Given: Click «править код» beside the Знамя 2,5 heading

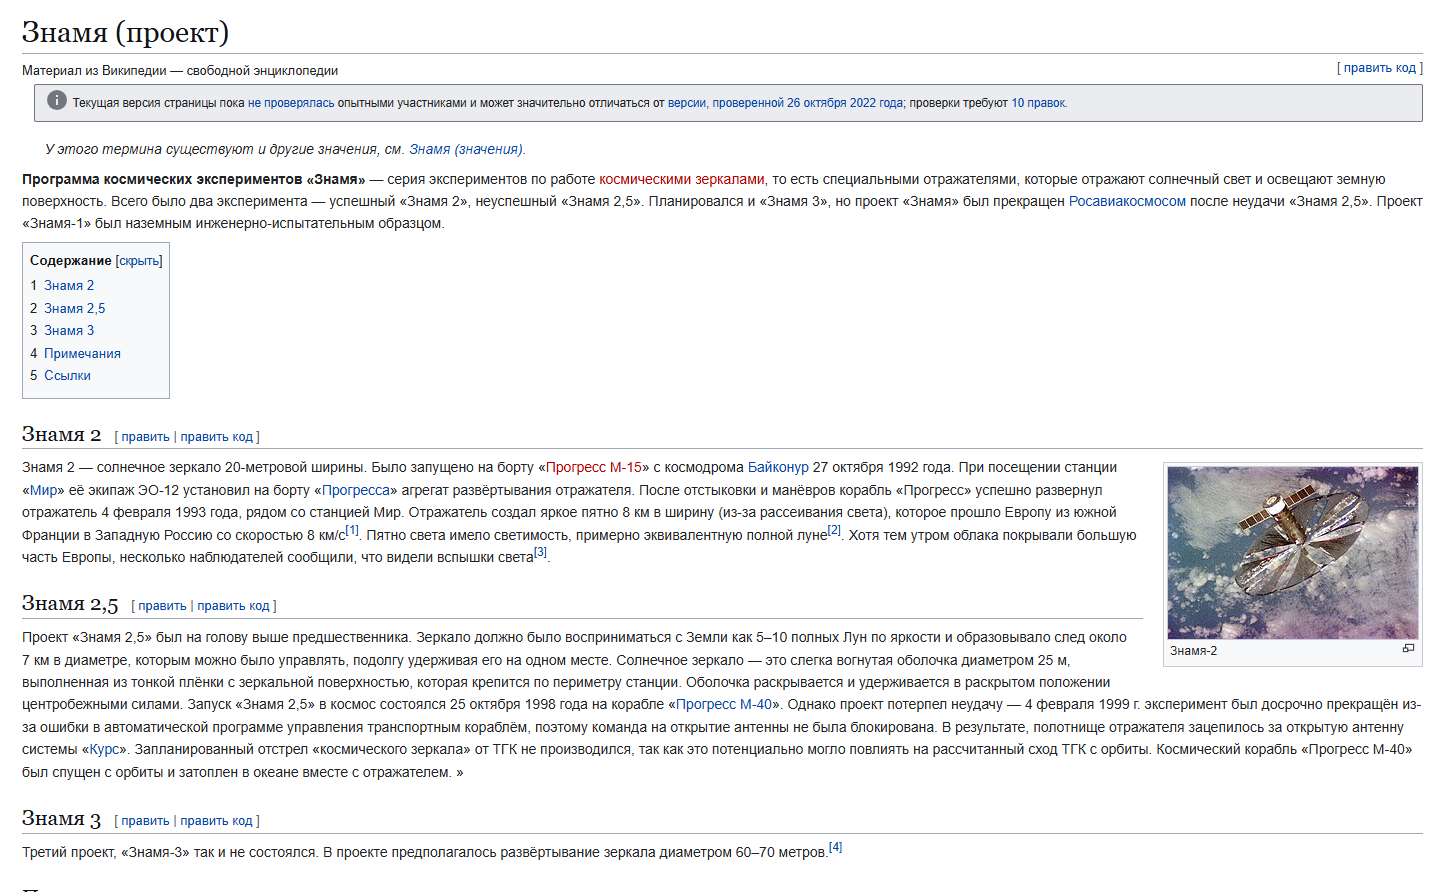Looking at the screenshot, I should pyautogui.click(x=233, y=606).
